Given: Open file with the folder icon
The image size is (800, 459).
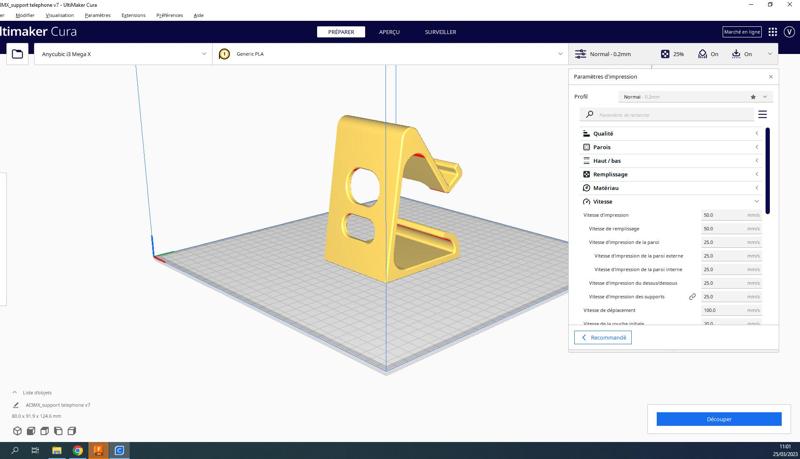Looking at the screenshot, I should click(x=17, y=54).
